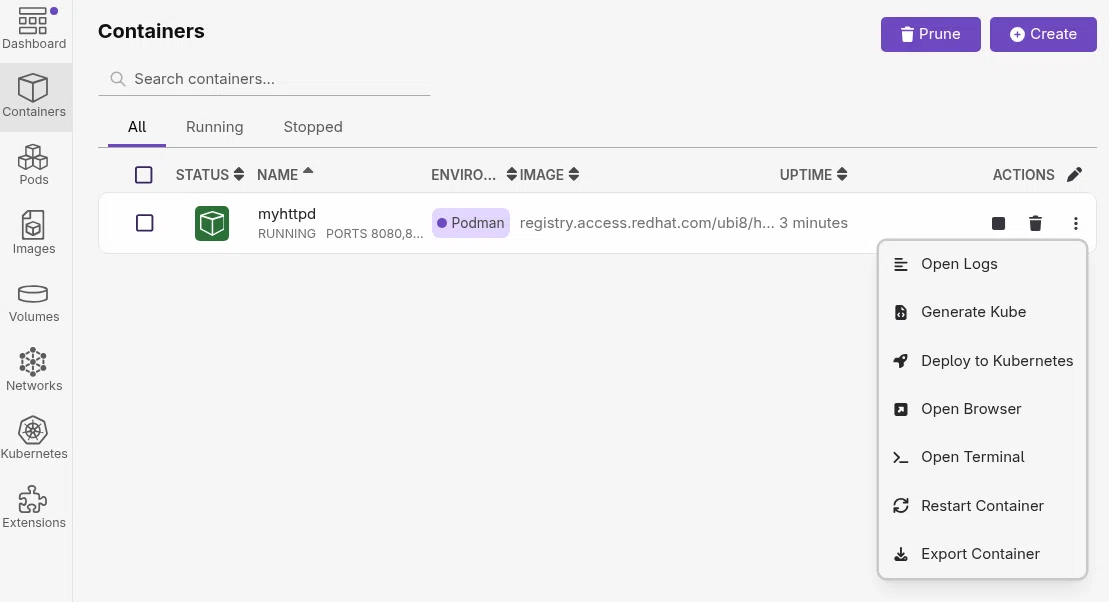Open Extensions from the sidebar
Image resolution: width=1109 pixels, height=602 pixels.
[x=34, y=508]
